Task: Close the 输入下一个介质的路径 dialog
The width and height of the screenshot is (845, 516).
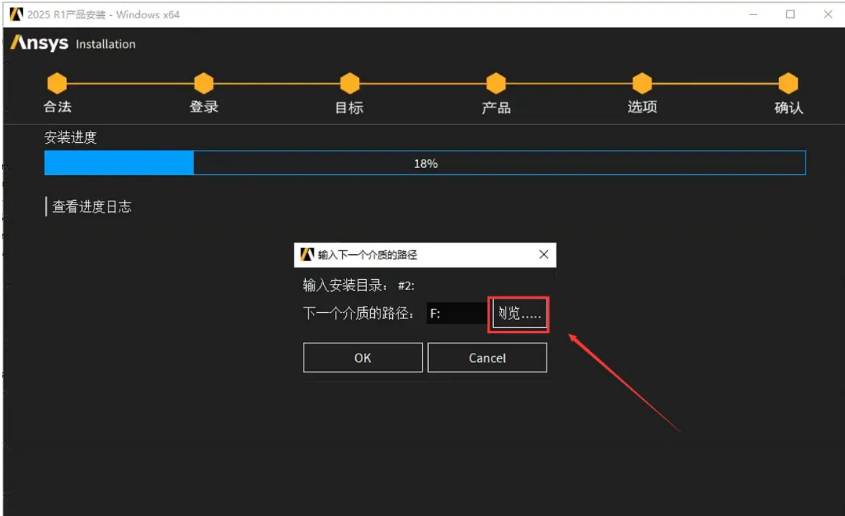Action: coord(544,254)
